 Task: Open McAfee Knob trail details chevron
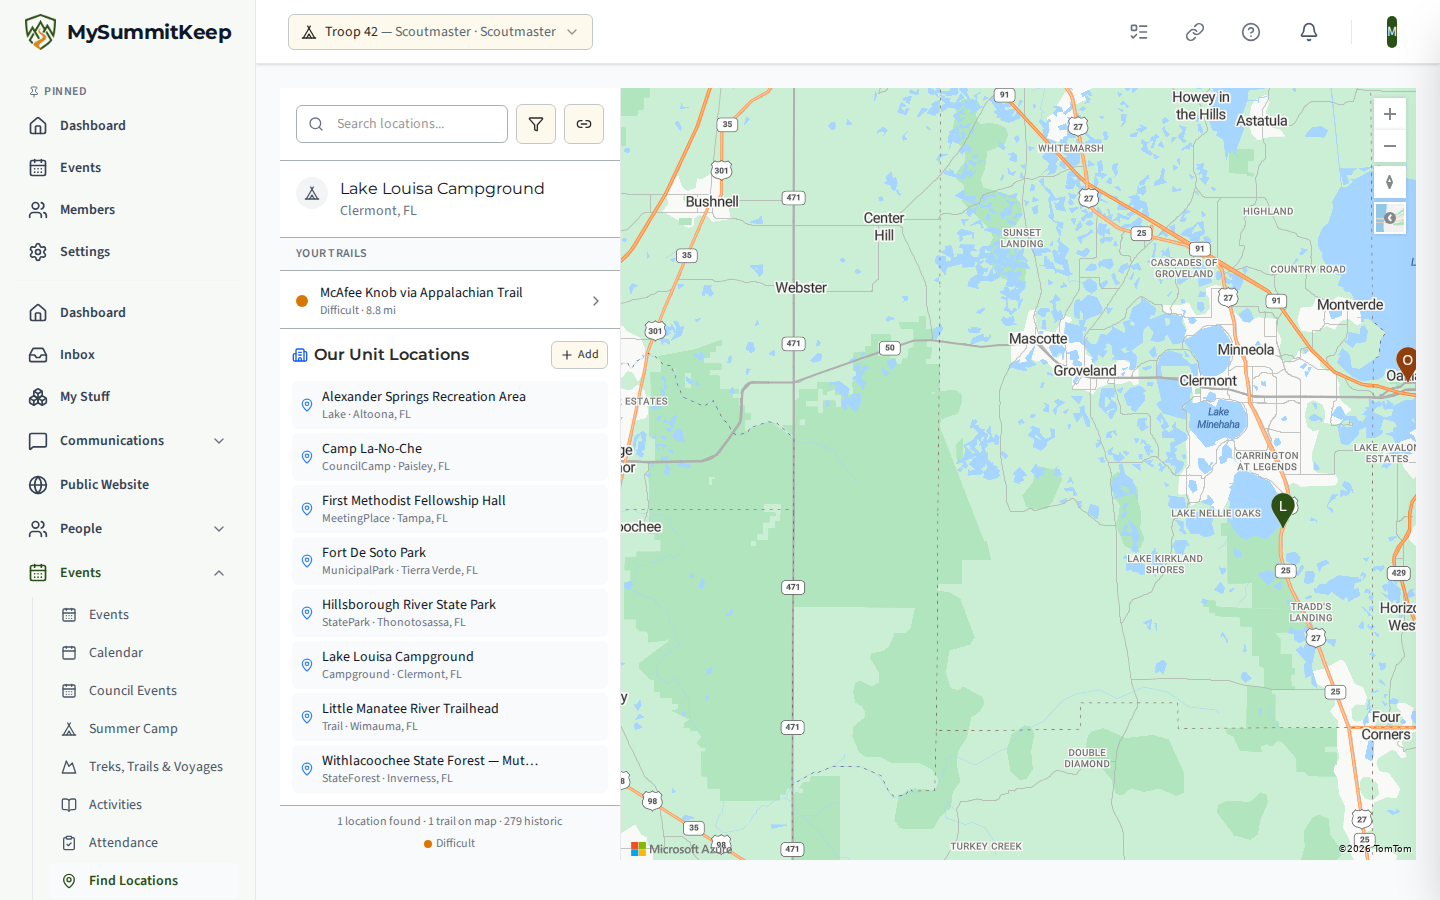coord(596,301)
